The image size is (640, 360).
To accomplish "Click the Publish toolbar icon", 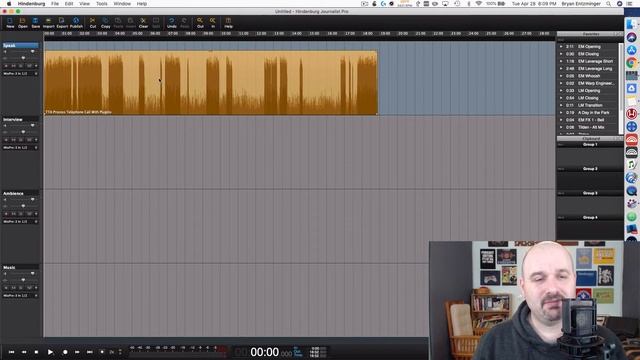I will pos(76,23).
